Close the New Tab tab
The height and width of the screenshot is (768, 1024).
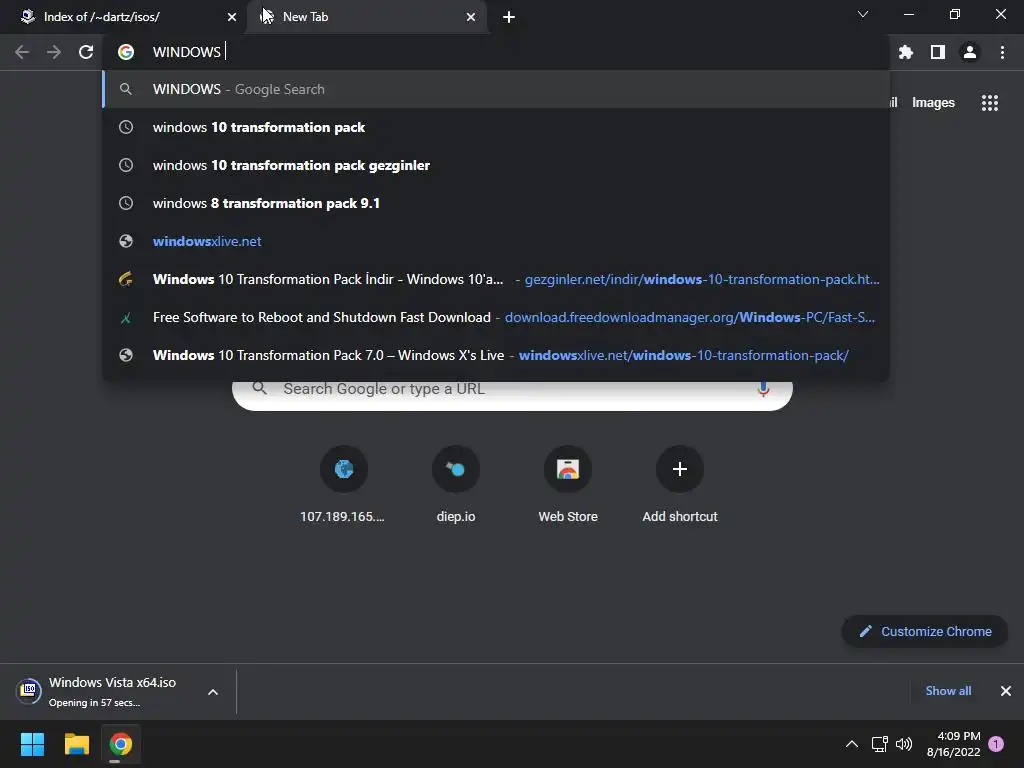tap(471, 17)
